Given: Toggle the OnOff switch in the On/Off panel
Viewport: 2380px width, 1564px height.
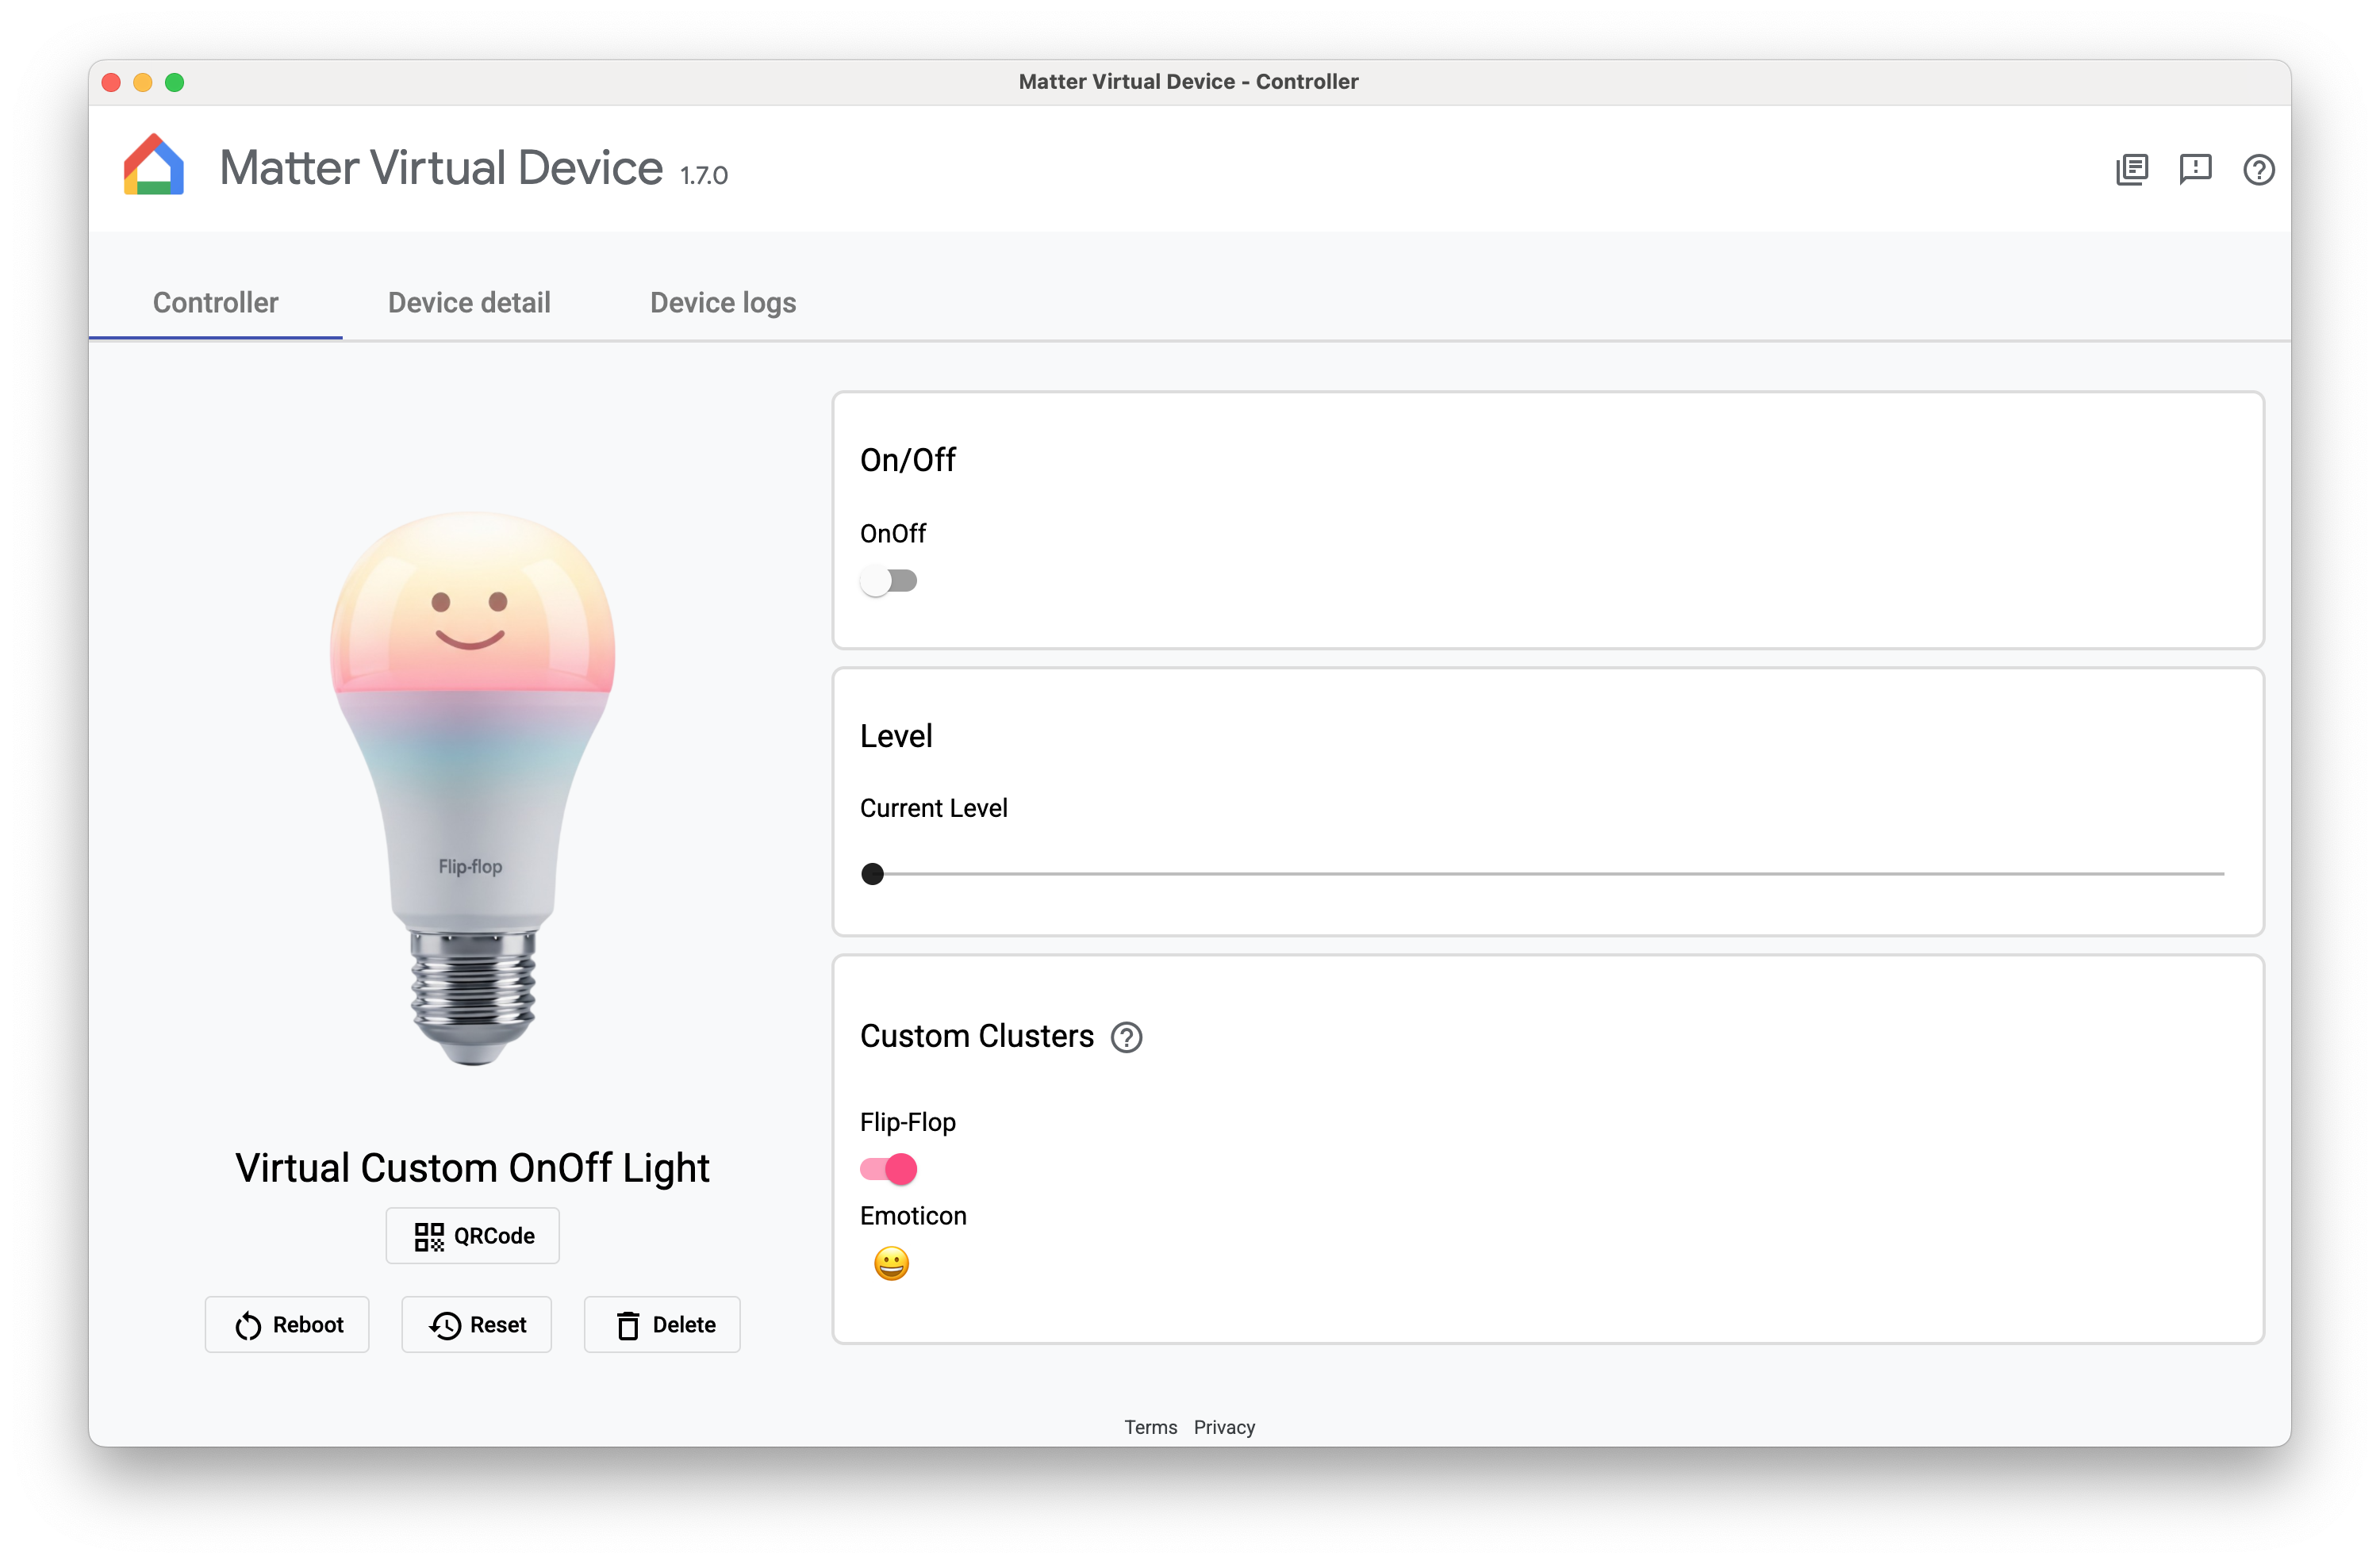Looking at the screenshot, I should pyautogui.click(x=889, y=580).
